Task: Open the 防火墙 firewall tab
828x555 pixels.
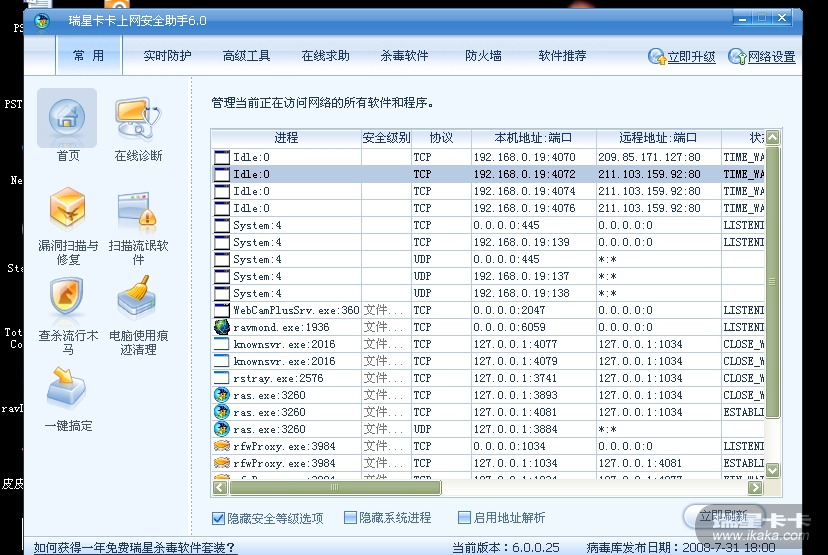Action: click(x=483, y=56)
